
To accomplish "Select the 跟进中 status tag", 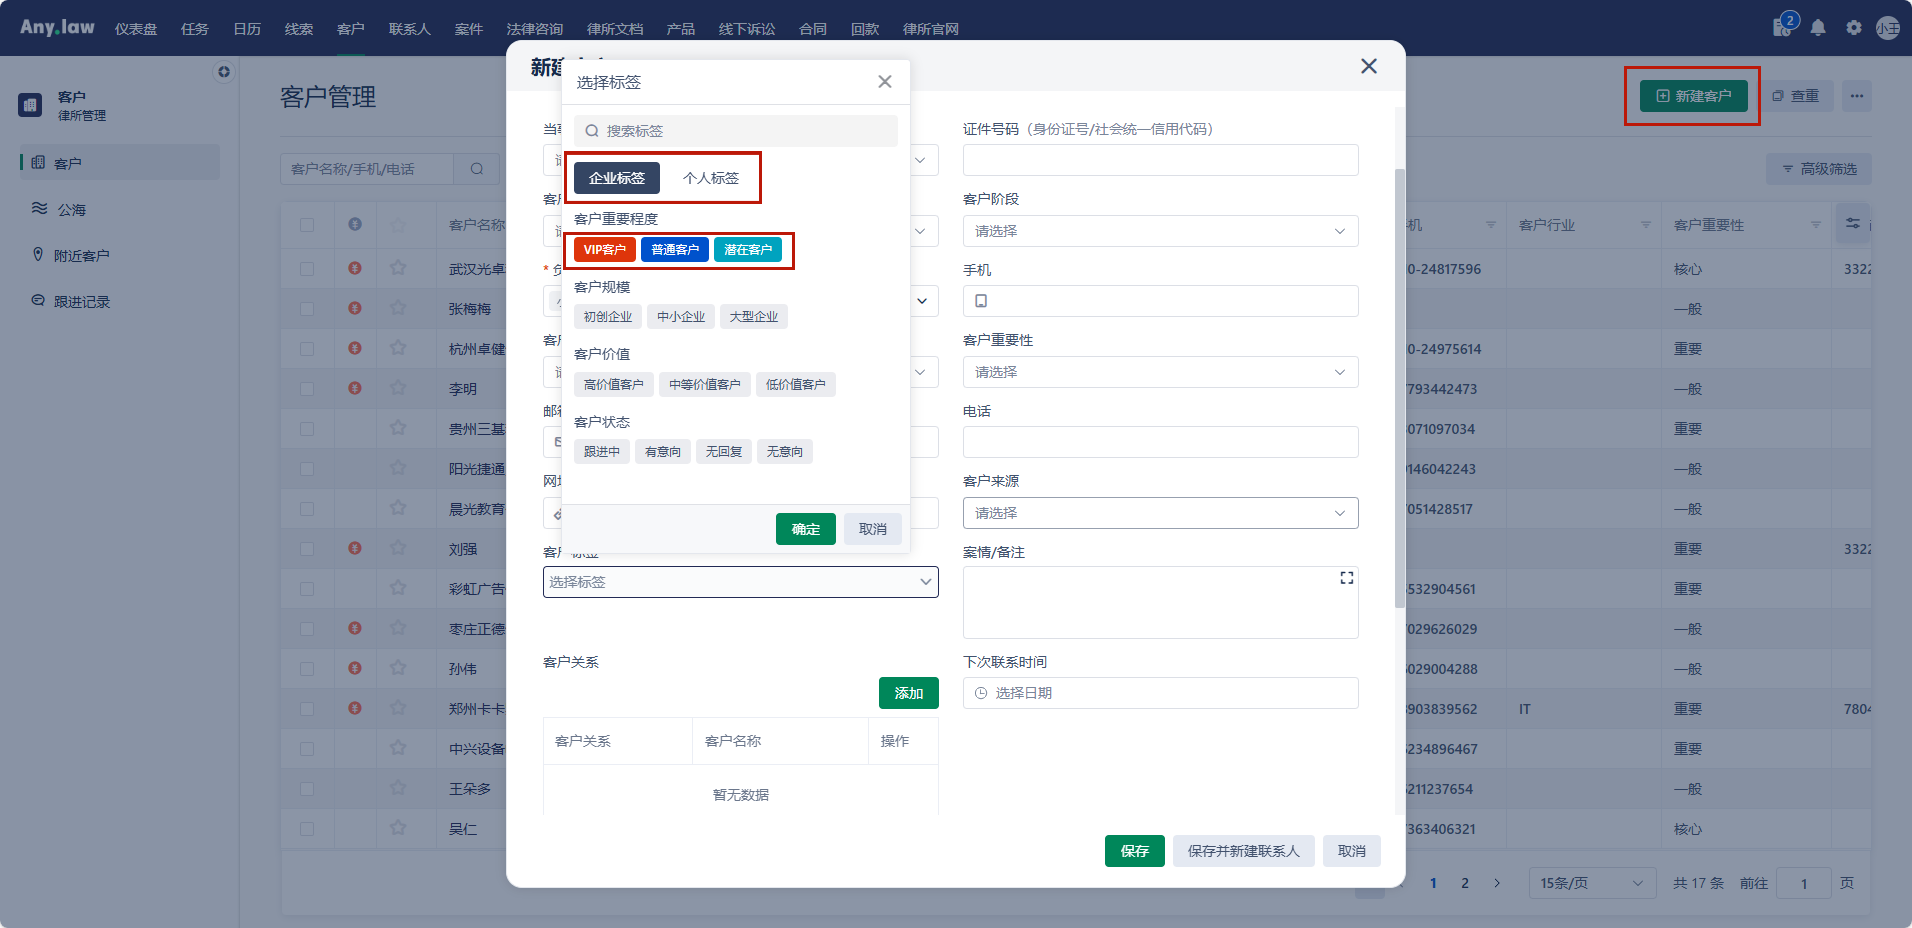I will pos(602,452).
